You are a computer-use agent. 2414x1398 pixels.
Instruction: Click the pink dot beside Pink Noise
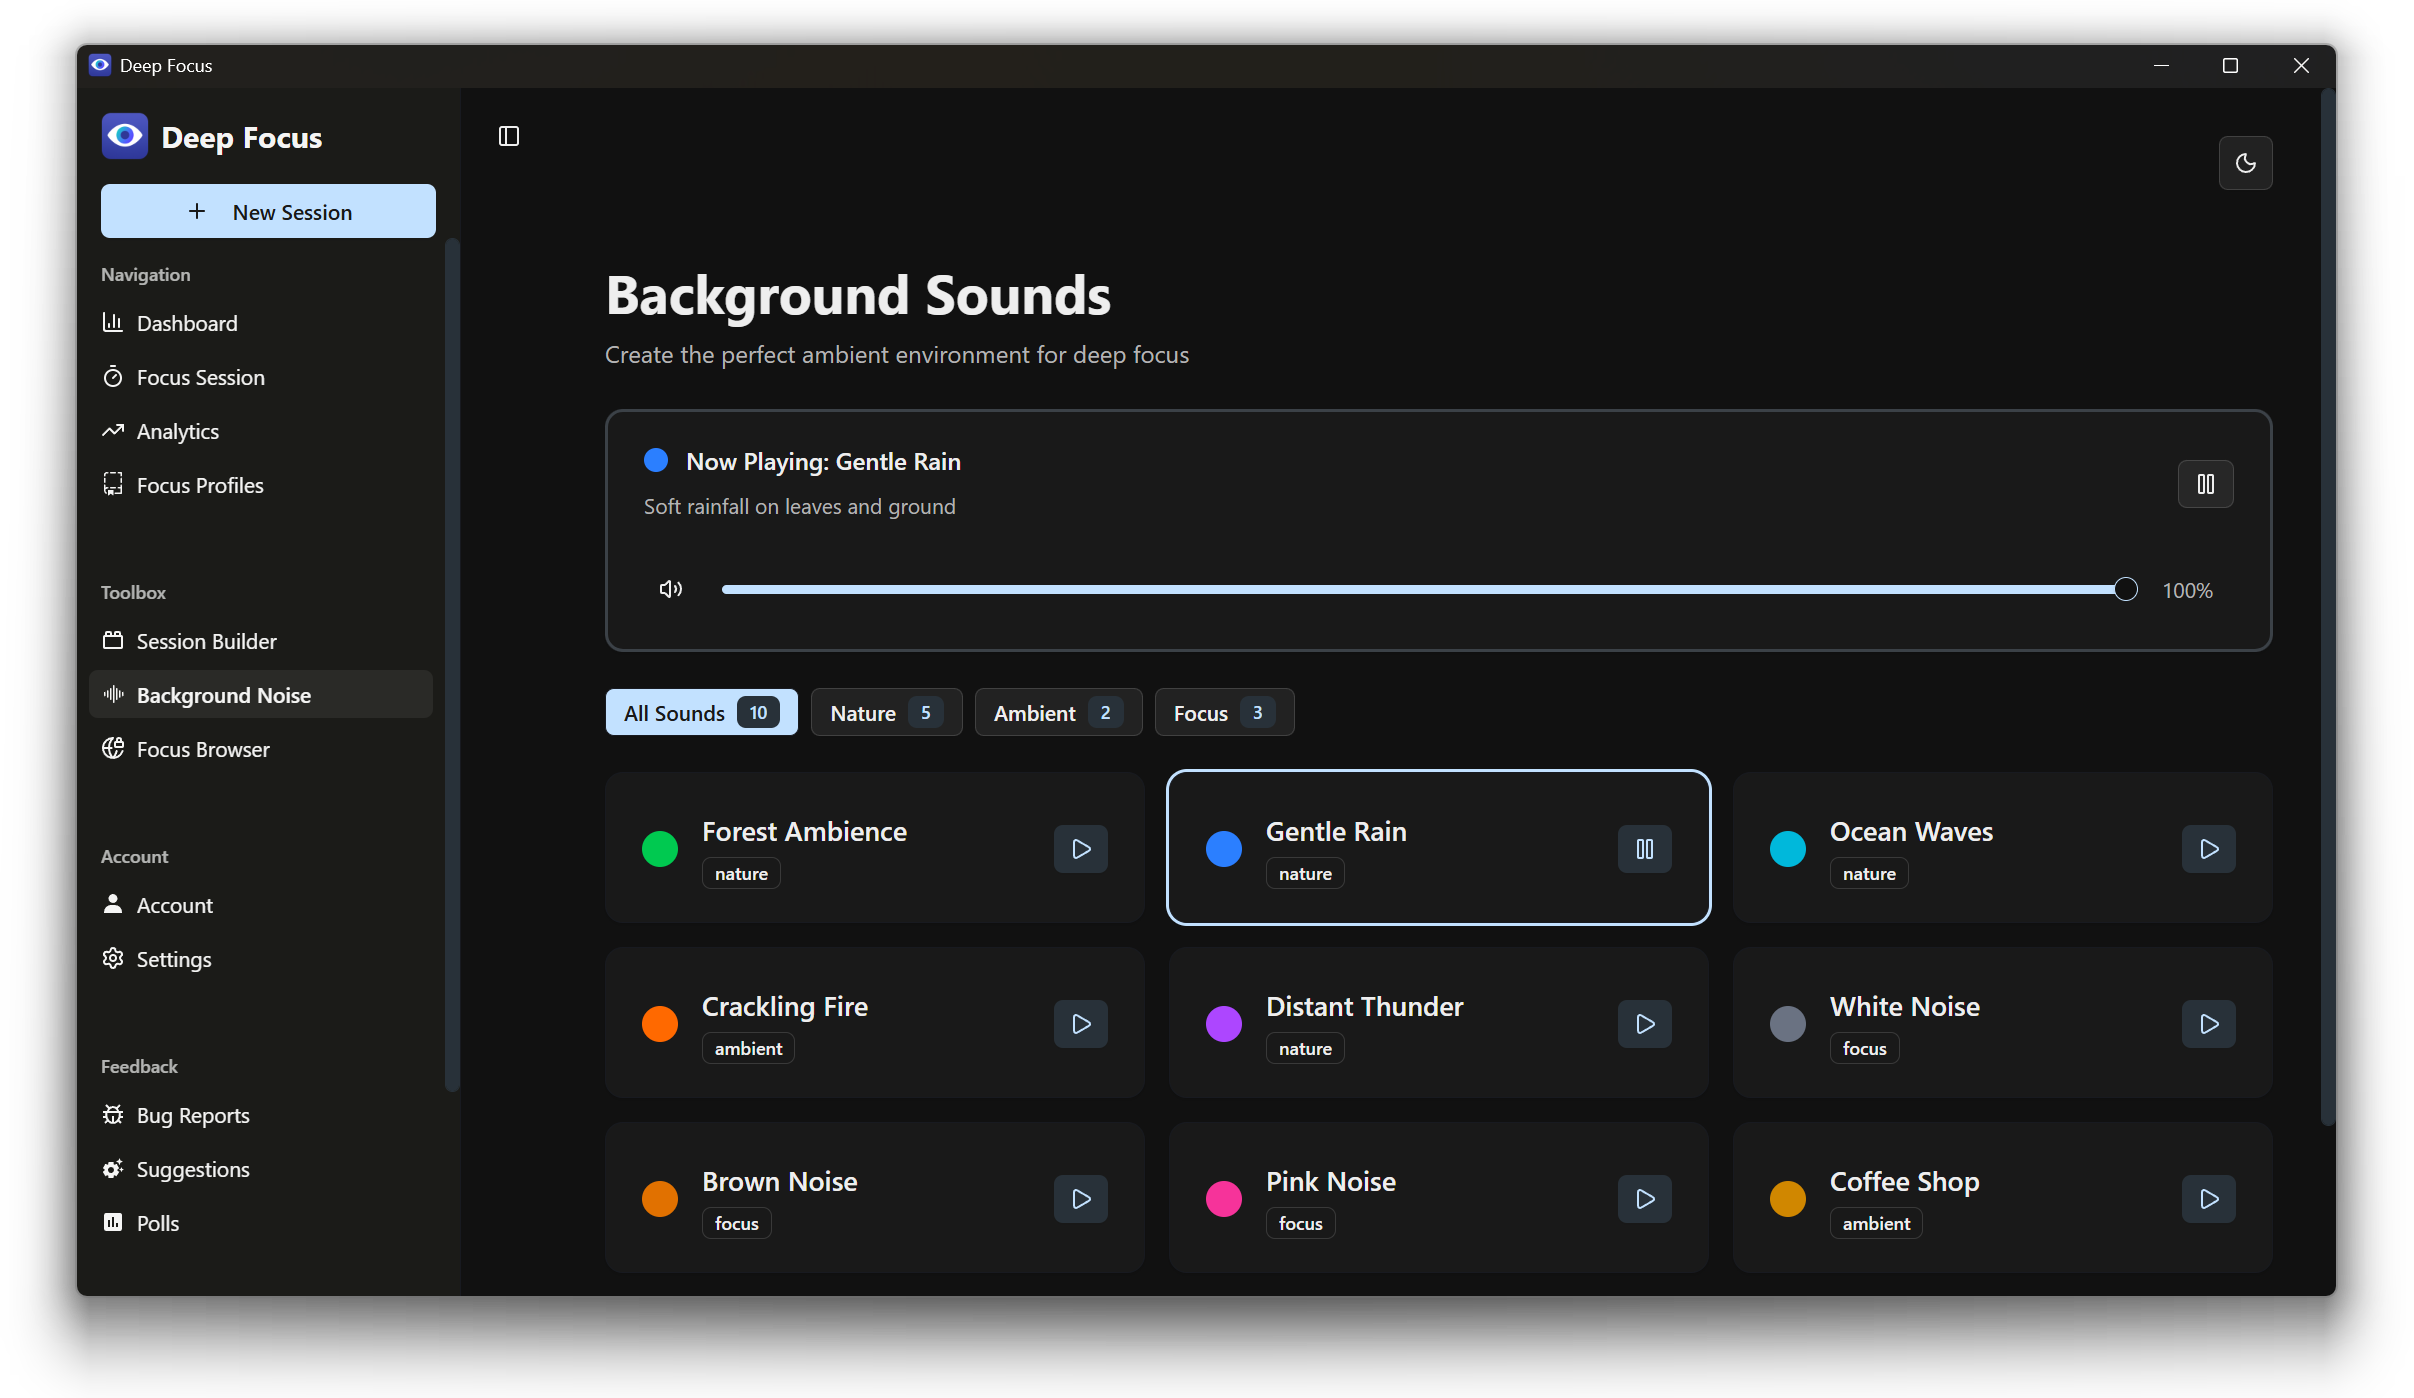1224,1199
